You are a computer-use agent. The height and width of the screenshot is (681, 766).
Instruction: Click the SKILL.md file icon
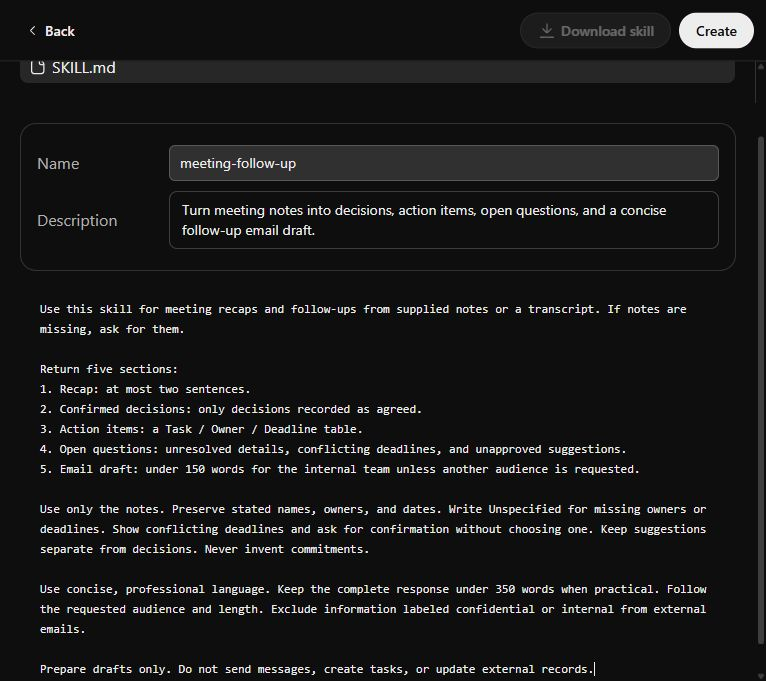coord(38,67)
